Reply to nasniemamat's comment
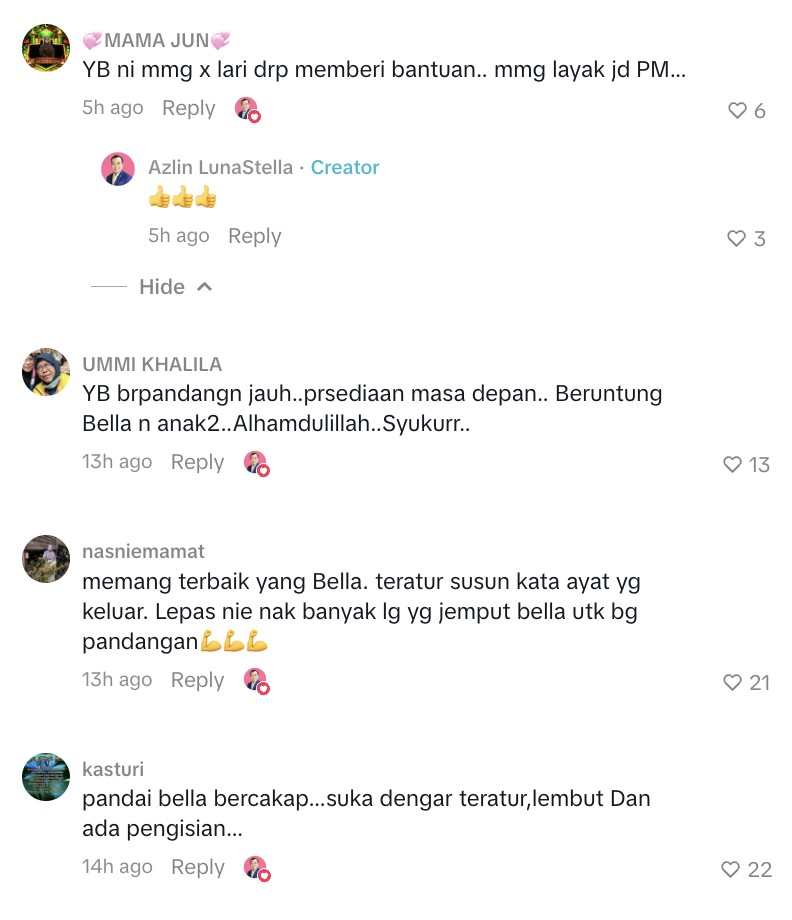 tap(198, 680)
